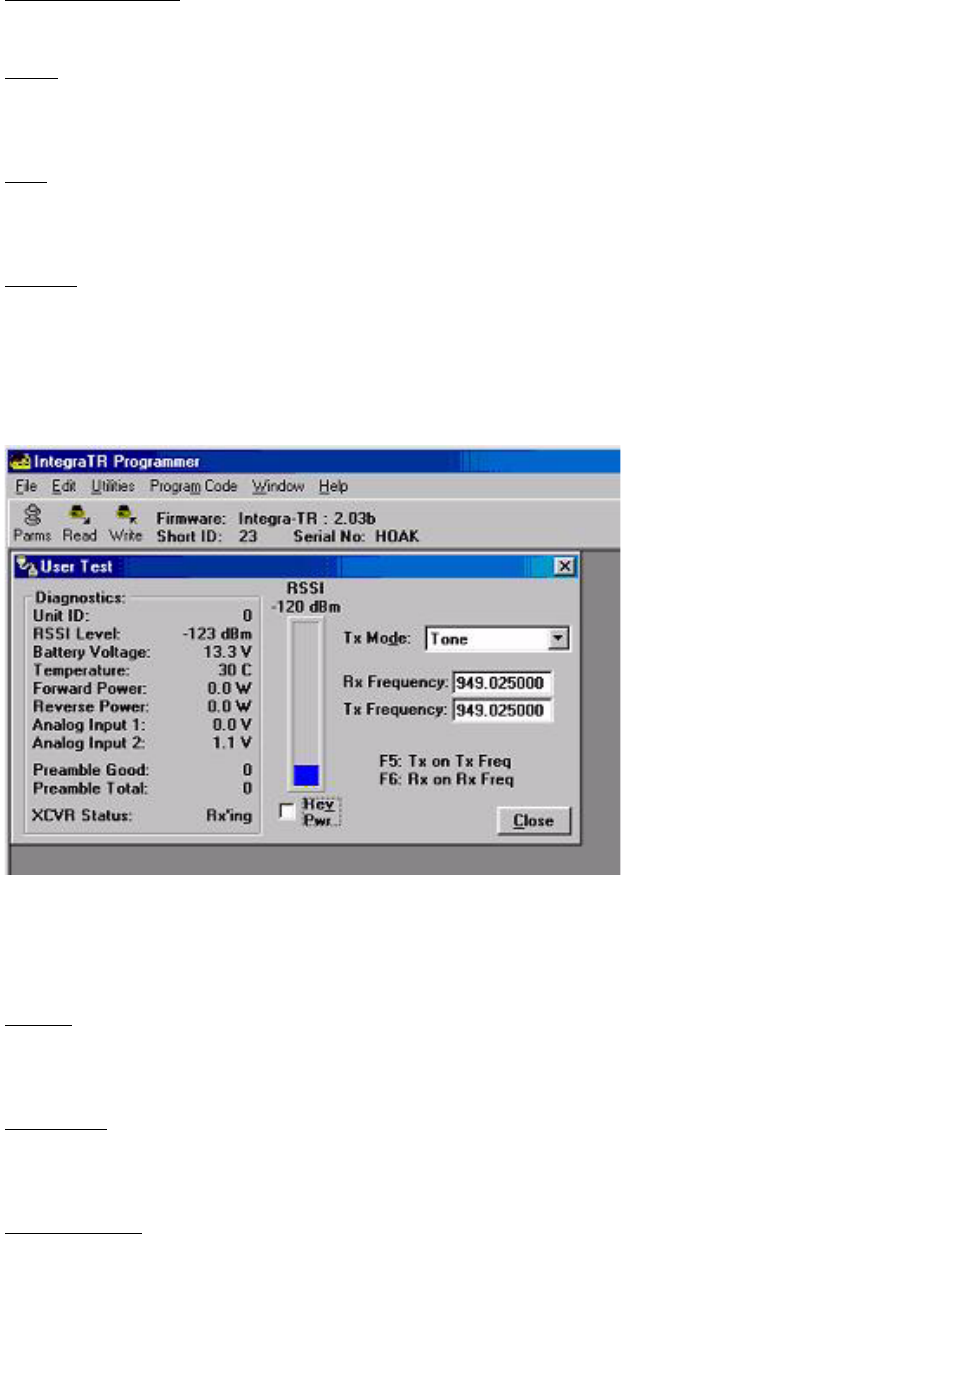
Task: Click the Forward Power 0.0 W value
Action: (229, 688)
